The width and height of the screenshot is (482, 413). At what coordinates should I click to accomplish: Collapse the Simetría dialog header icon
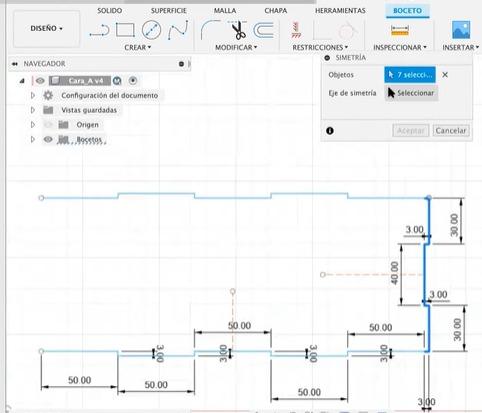pos(327,58)
